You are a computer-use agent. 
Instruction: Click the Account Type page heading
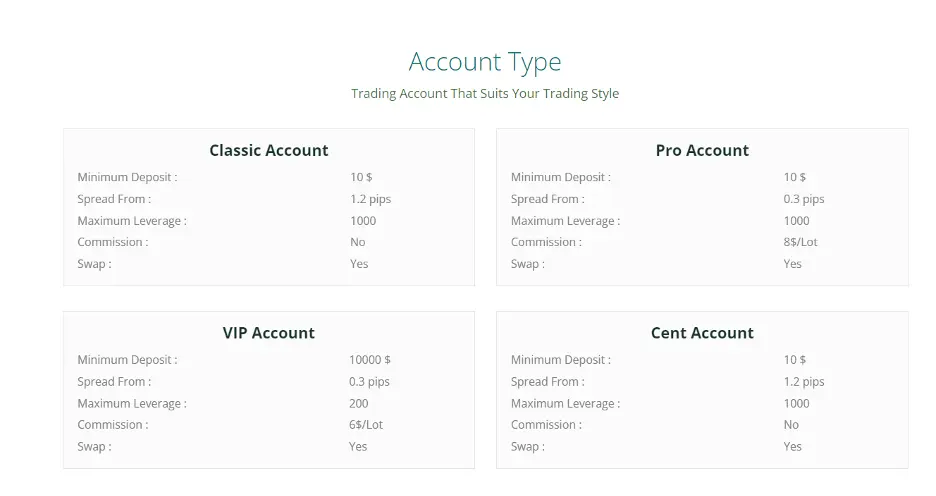[485, 62]
